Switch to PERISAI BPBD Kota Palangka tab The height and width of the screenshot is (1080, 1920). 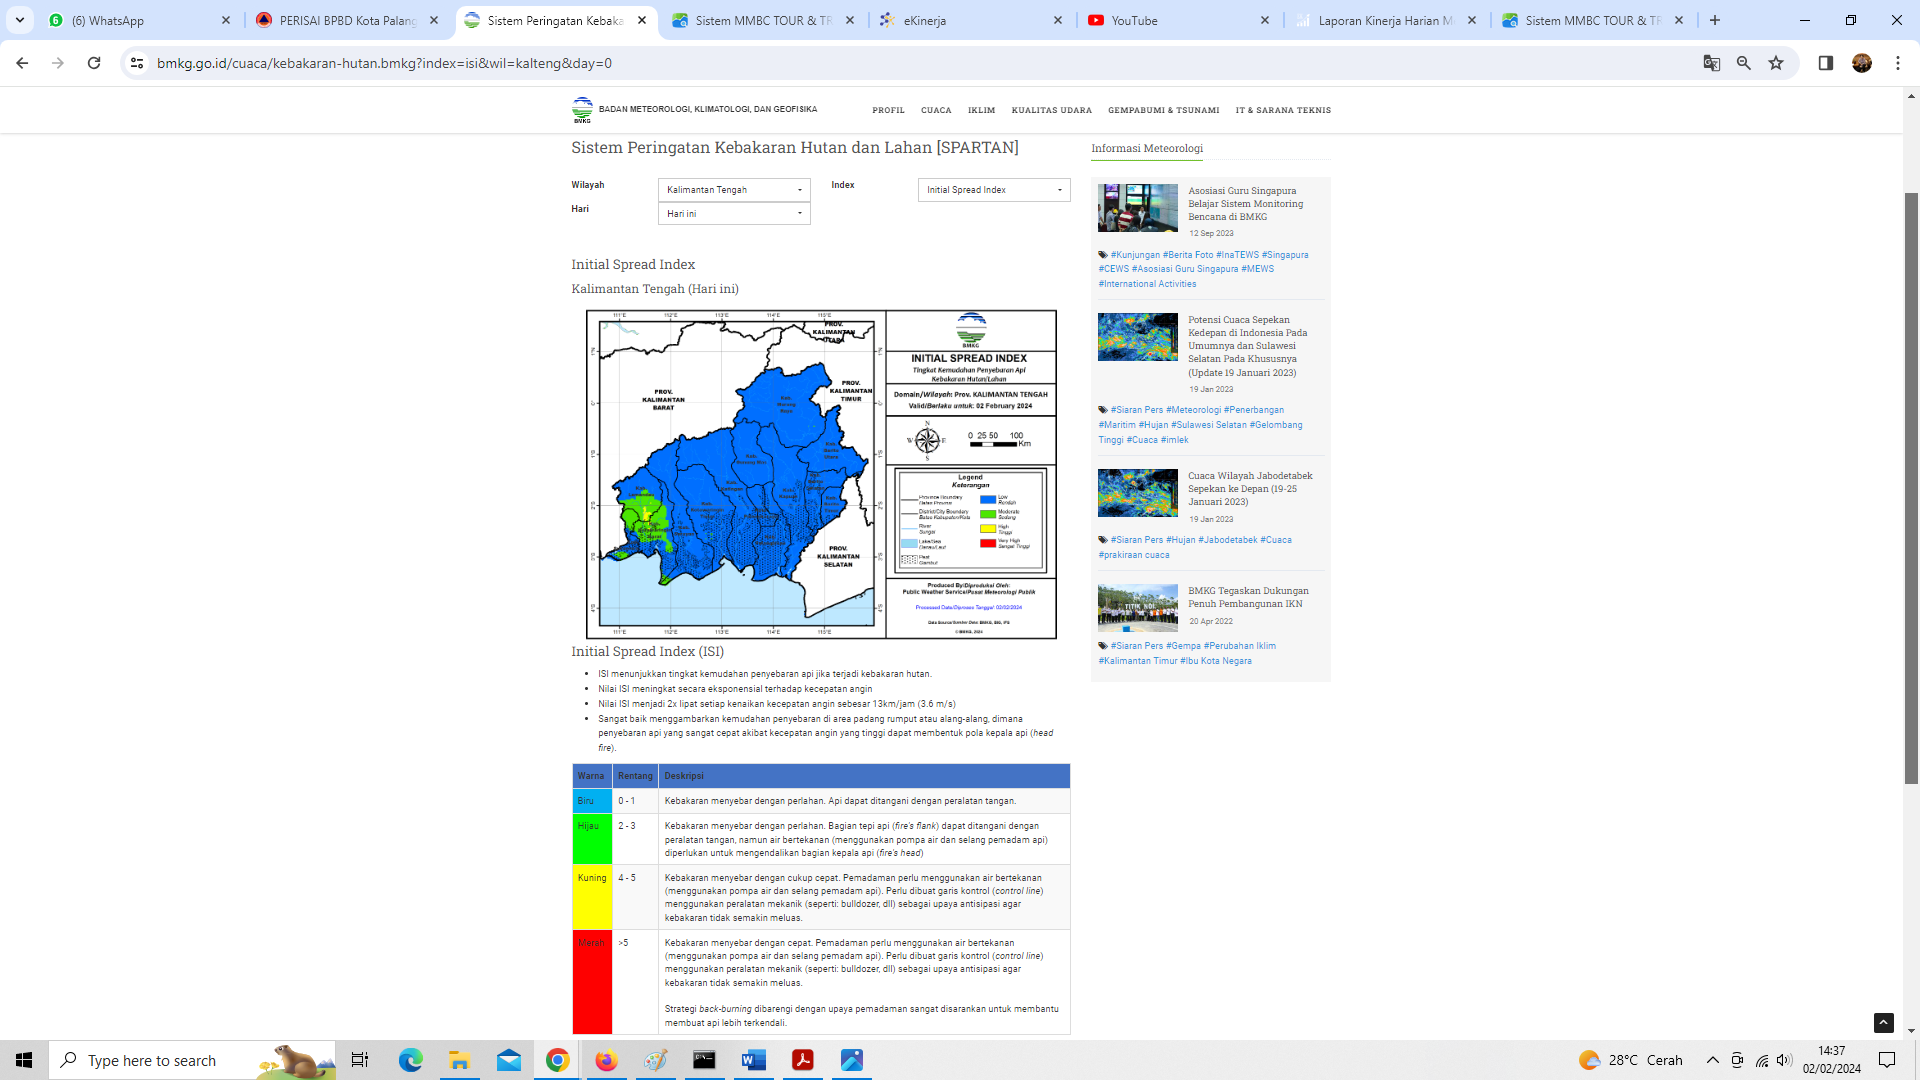pyautogui.click(x=346, y=20)
